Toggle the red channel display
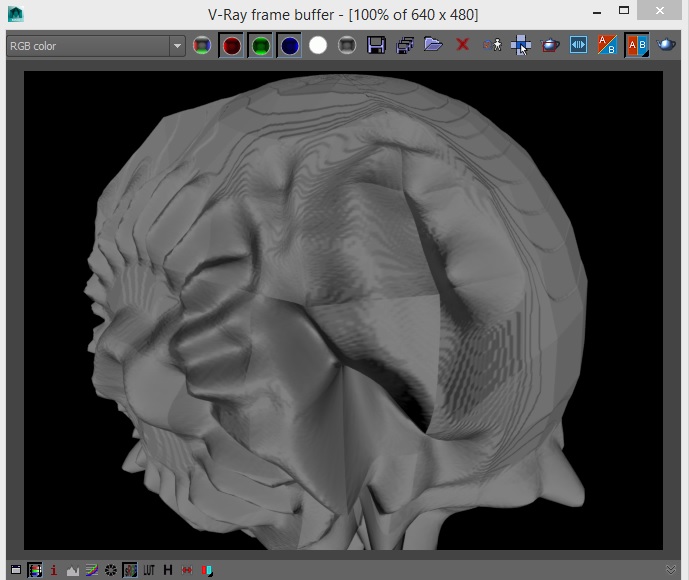 (x=232, y=45)
